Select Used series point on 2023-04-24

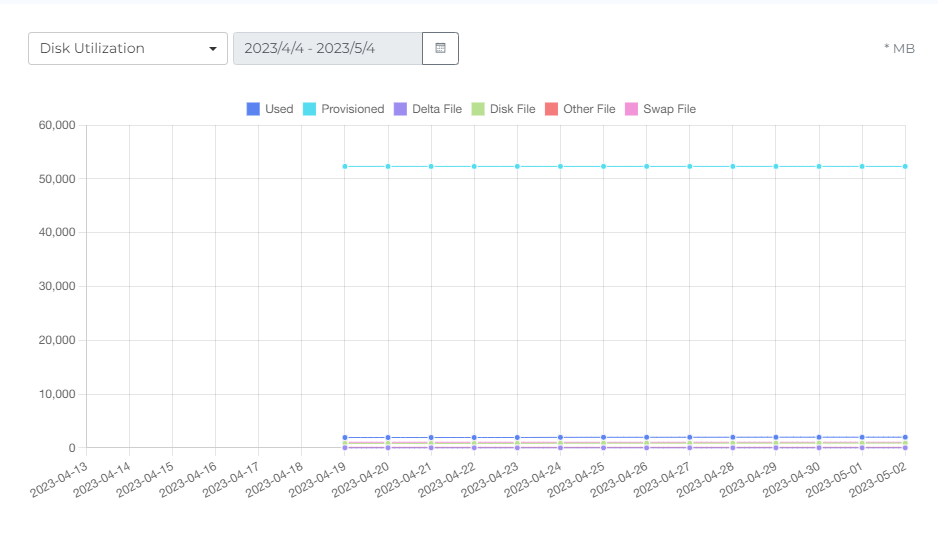[x=560, y=437]
